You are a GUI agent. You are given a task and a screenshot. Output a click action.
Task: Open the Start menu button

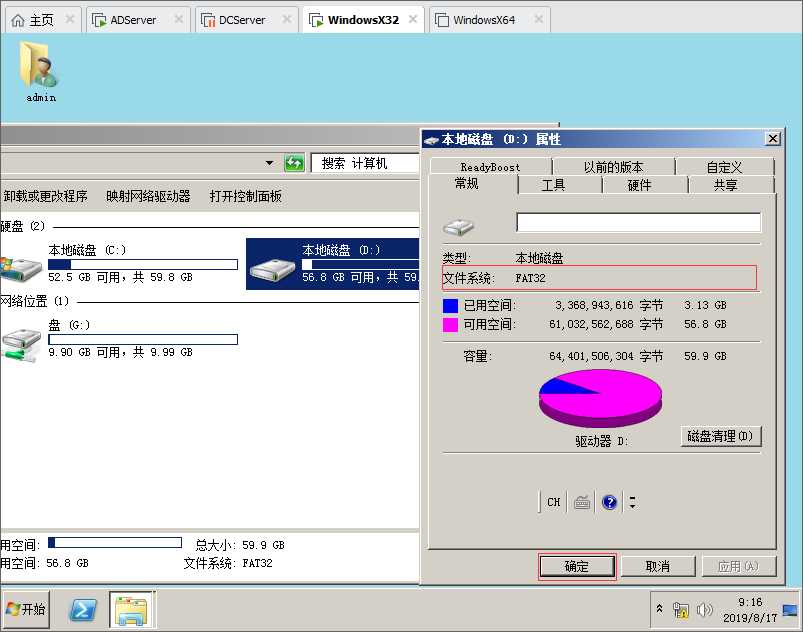[26, 609]
